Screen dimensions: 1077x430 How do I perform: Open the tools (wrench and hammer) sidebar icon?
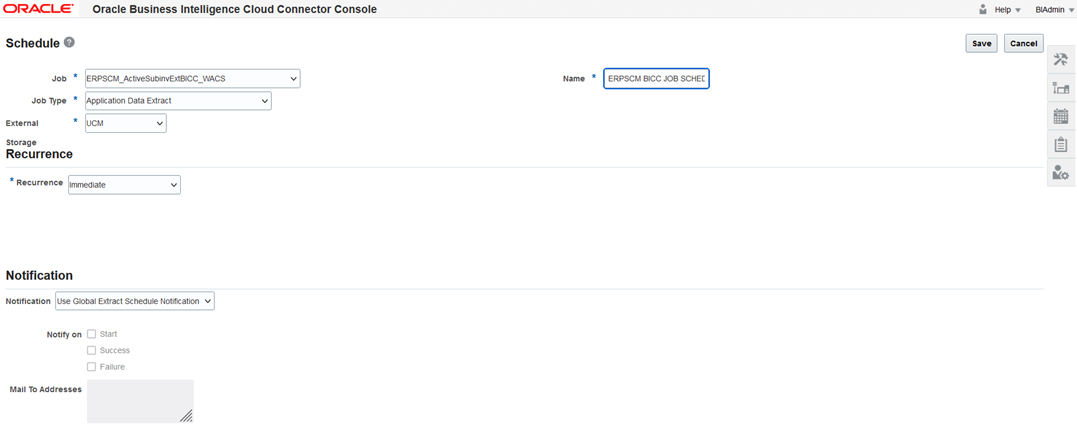click(1060, 60)
